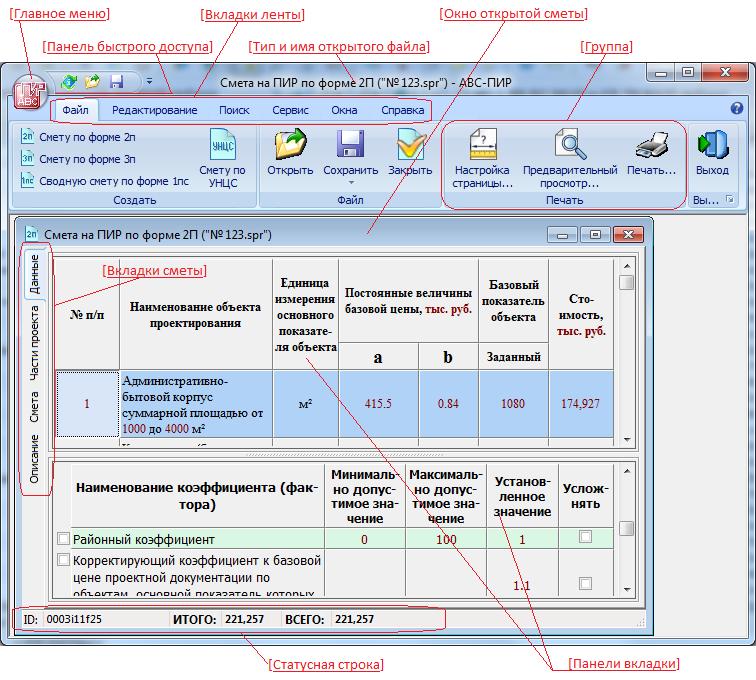Select the Данные vertical tab
Image resolution: width=756 pixels, height=680 pixels.
click(x=34, y=274)
